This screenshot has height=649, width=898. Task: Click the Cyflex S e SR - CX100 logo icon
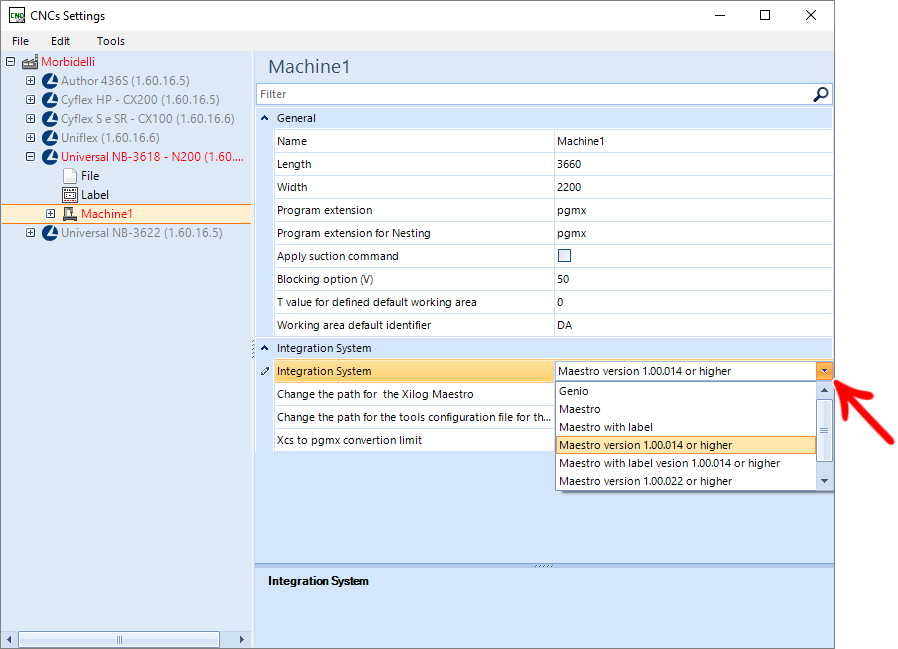click(50, 119)
